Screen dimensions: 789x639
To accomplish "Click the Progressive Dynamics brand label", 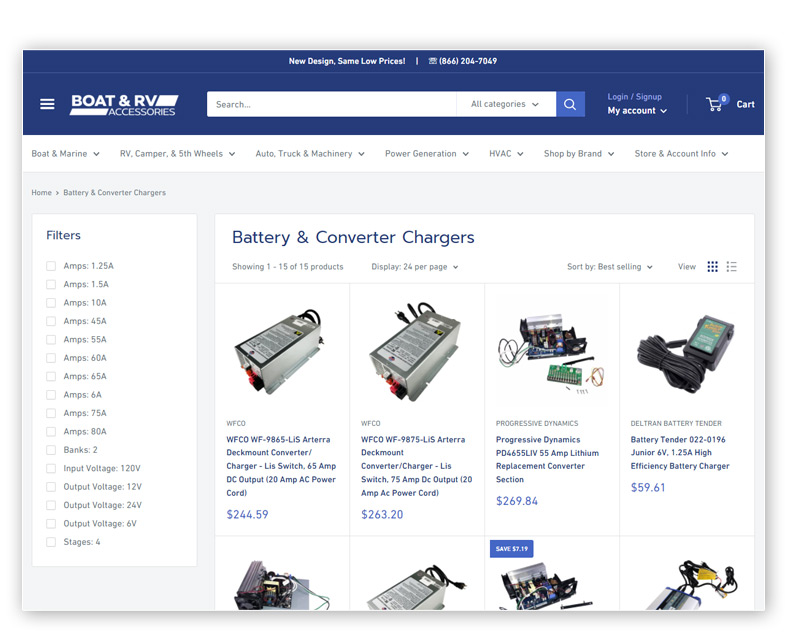I will click(x=537, y=423).
